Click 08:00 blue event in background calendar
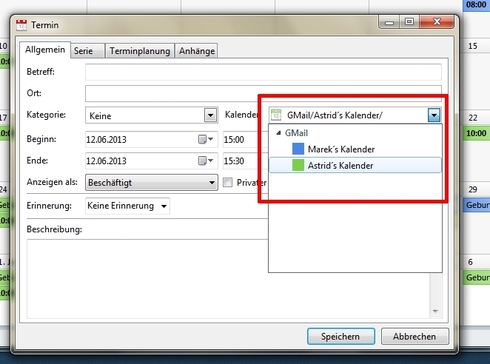This screenshot has height=364, width=490. [476, 5]
